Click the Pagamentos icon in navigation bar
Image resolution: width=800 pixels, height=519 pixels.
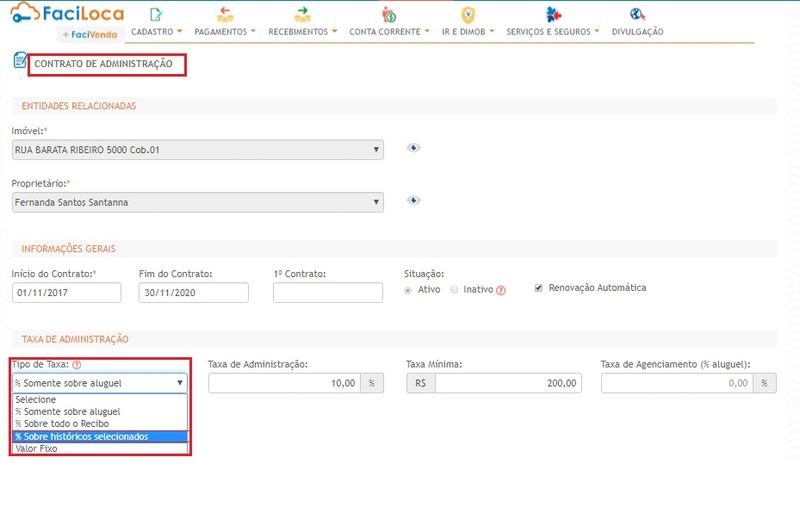click(x=224, y=14)
